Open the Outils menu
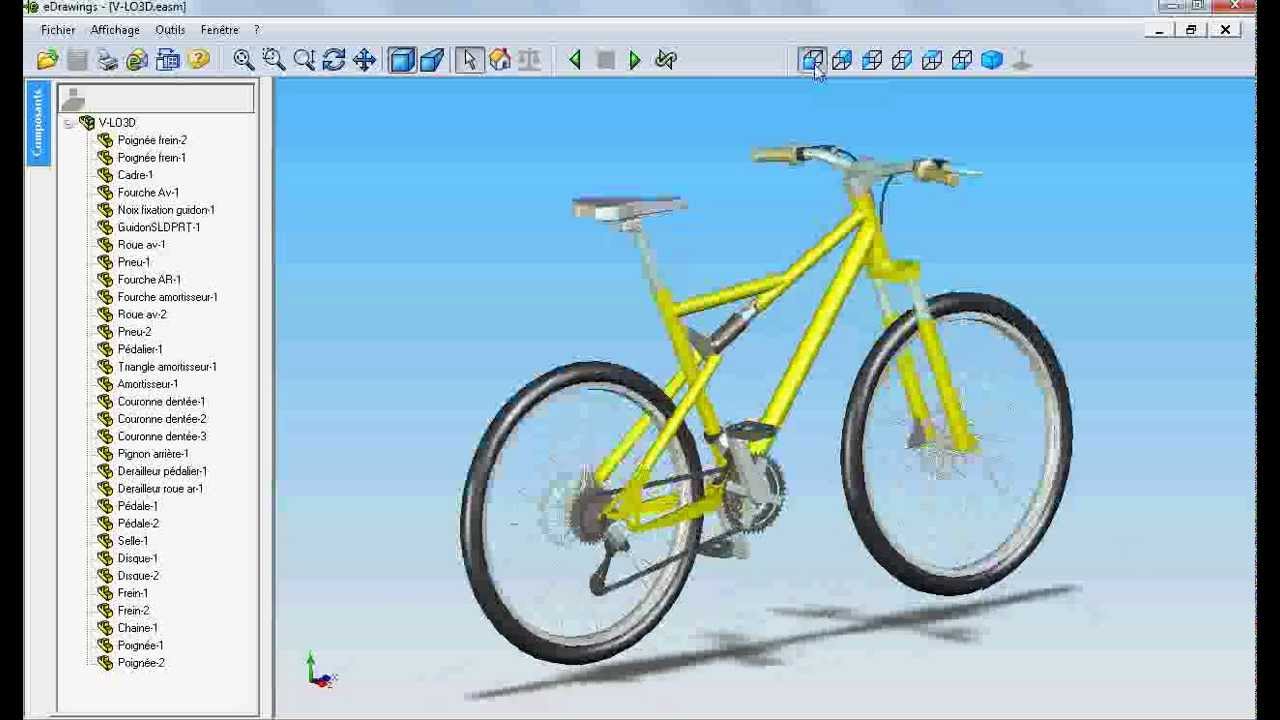This screenshot has width=1280, height=720. coord(170,30)
